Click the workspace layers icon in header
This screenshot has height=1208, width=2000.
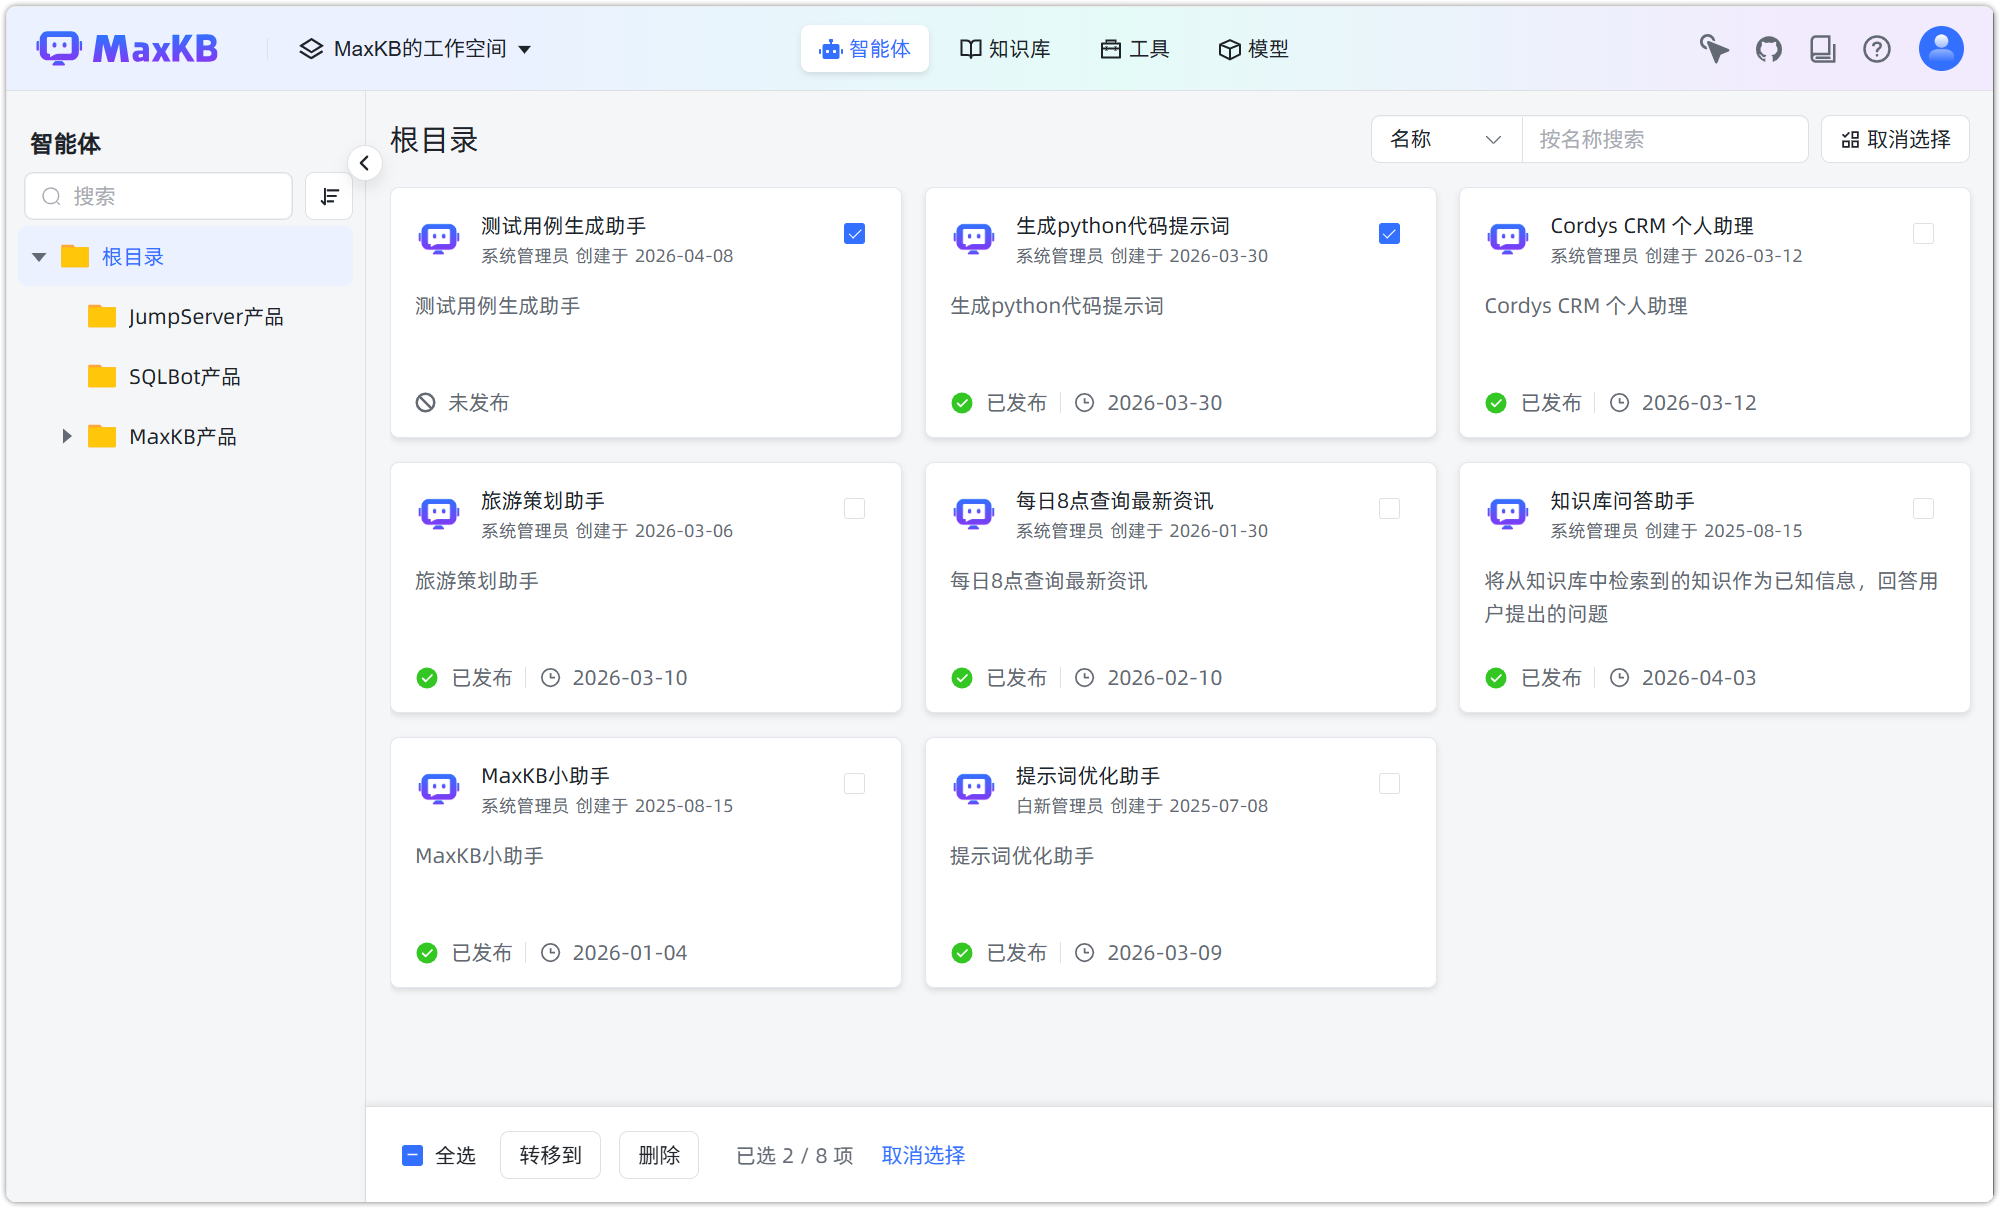tap(311, 48)
